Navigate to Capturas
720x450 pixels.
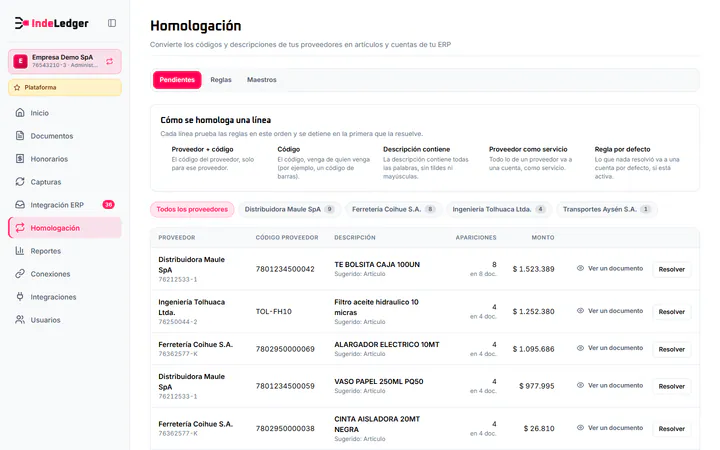(x=65, y=181)
